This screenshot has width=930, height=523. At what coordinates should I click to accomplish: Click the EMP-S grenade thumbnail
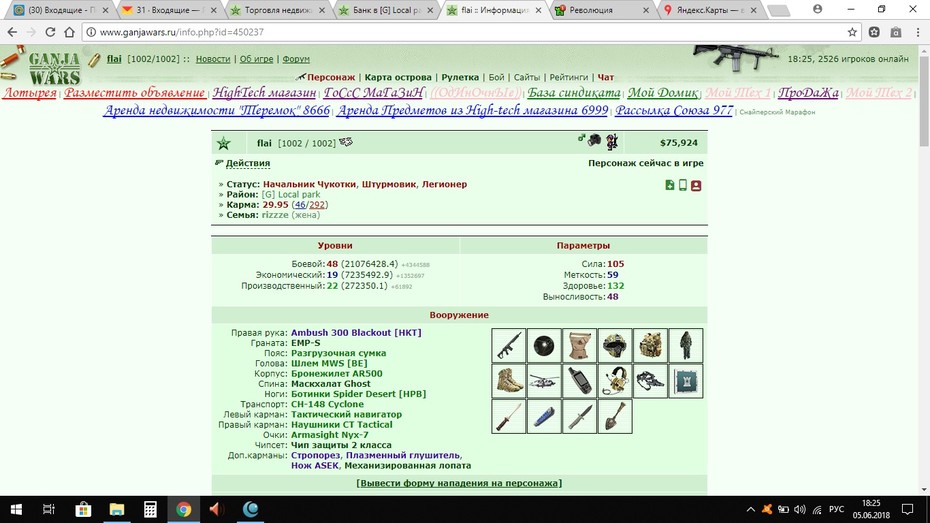(x=544, y=345)
